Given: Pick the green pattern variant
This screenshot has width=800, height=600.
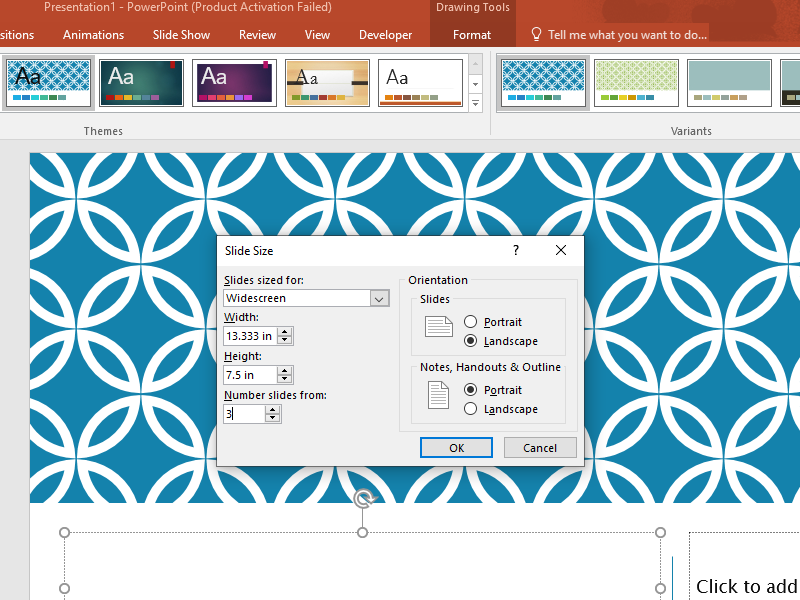Looking at the screenshot, I should (x=636, y=82).
